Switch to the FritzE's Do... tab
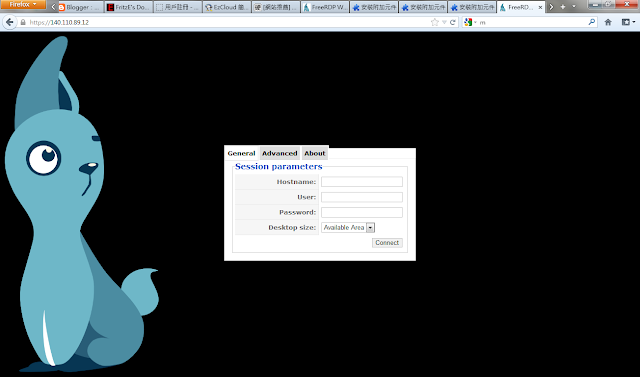Screen dimensions: 640x377 click(x=129, y=7)
